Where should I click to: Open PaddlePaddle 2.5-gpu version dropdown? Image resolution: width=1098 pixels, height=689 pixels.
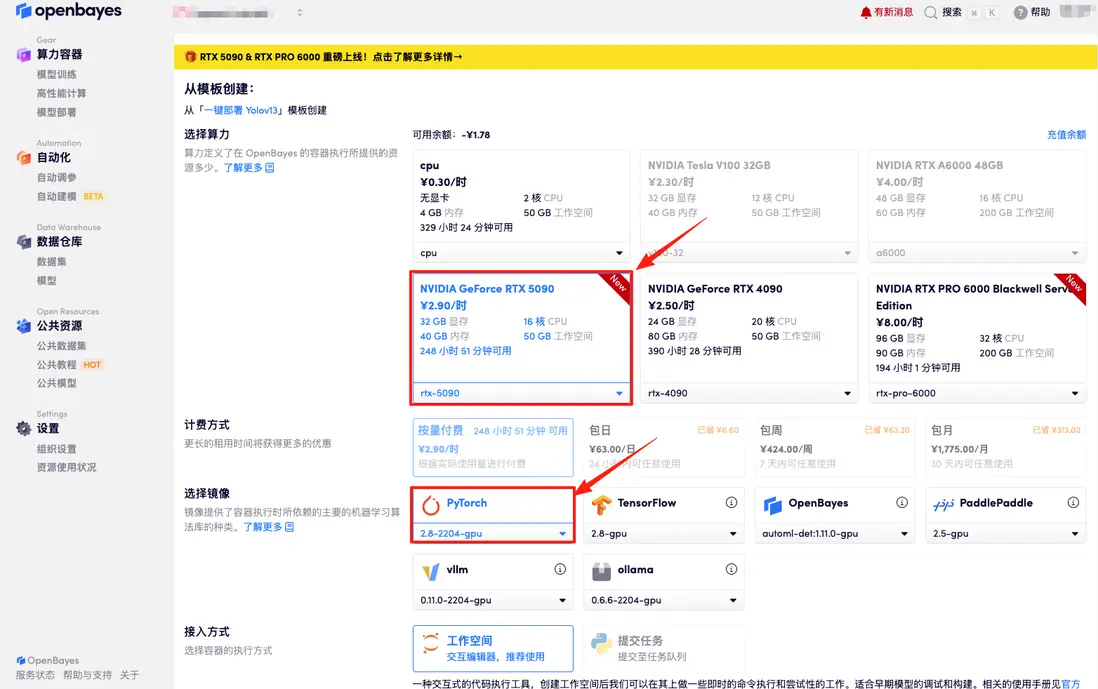[1006, 534]
